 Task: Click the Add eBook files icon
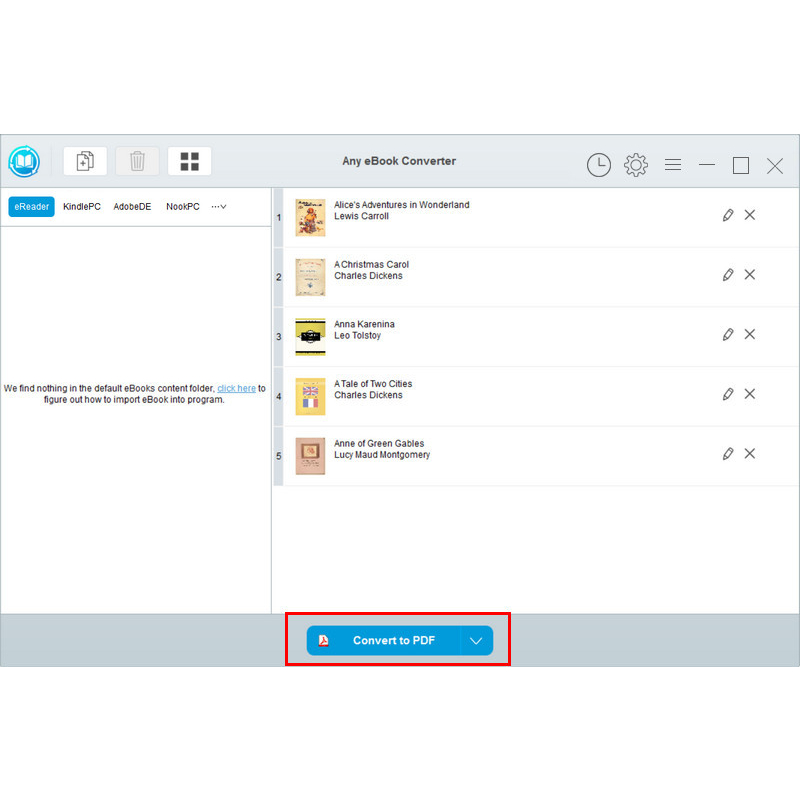tap(85, 161)
